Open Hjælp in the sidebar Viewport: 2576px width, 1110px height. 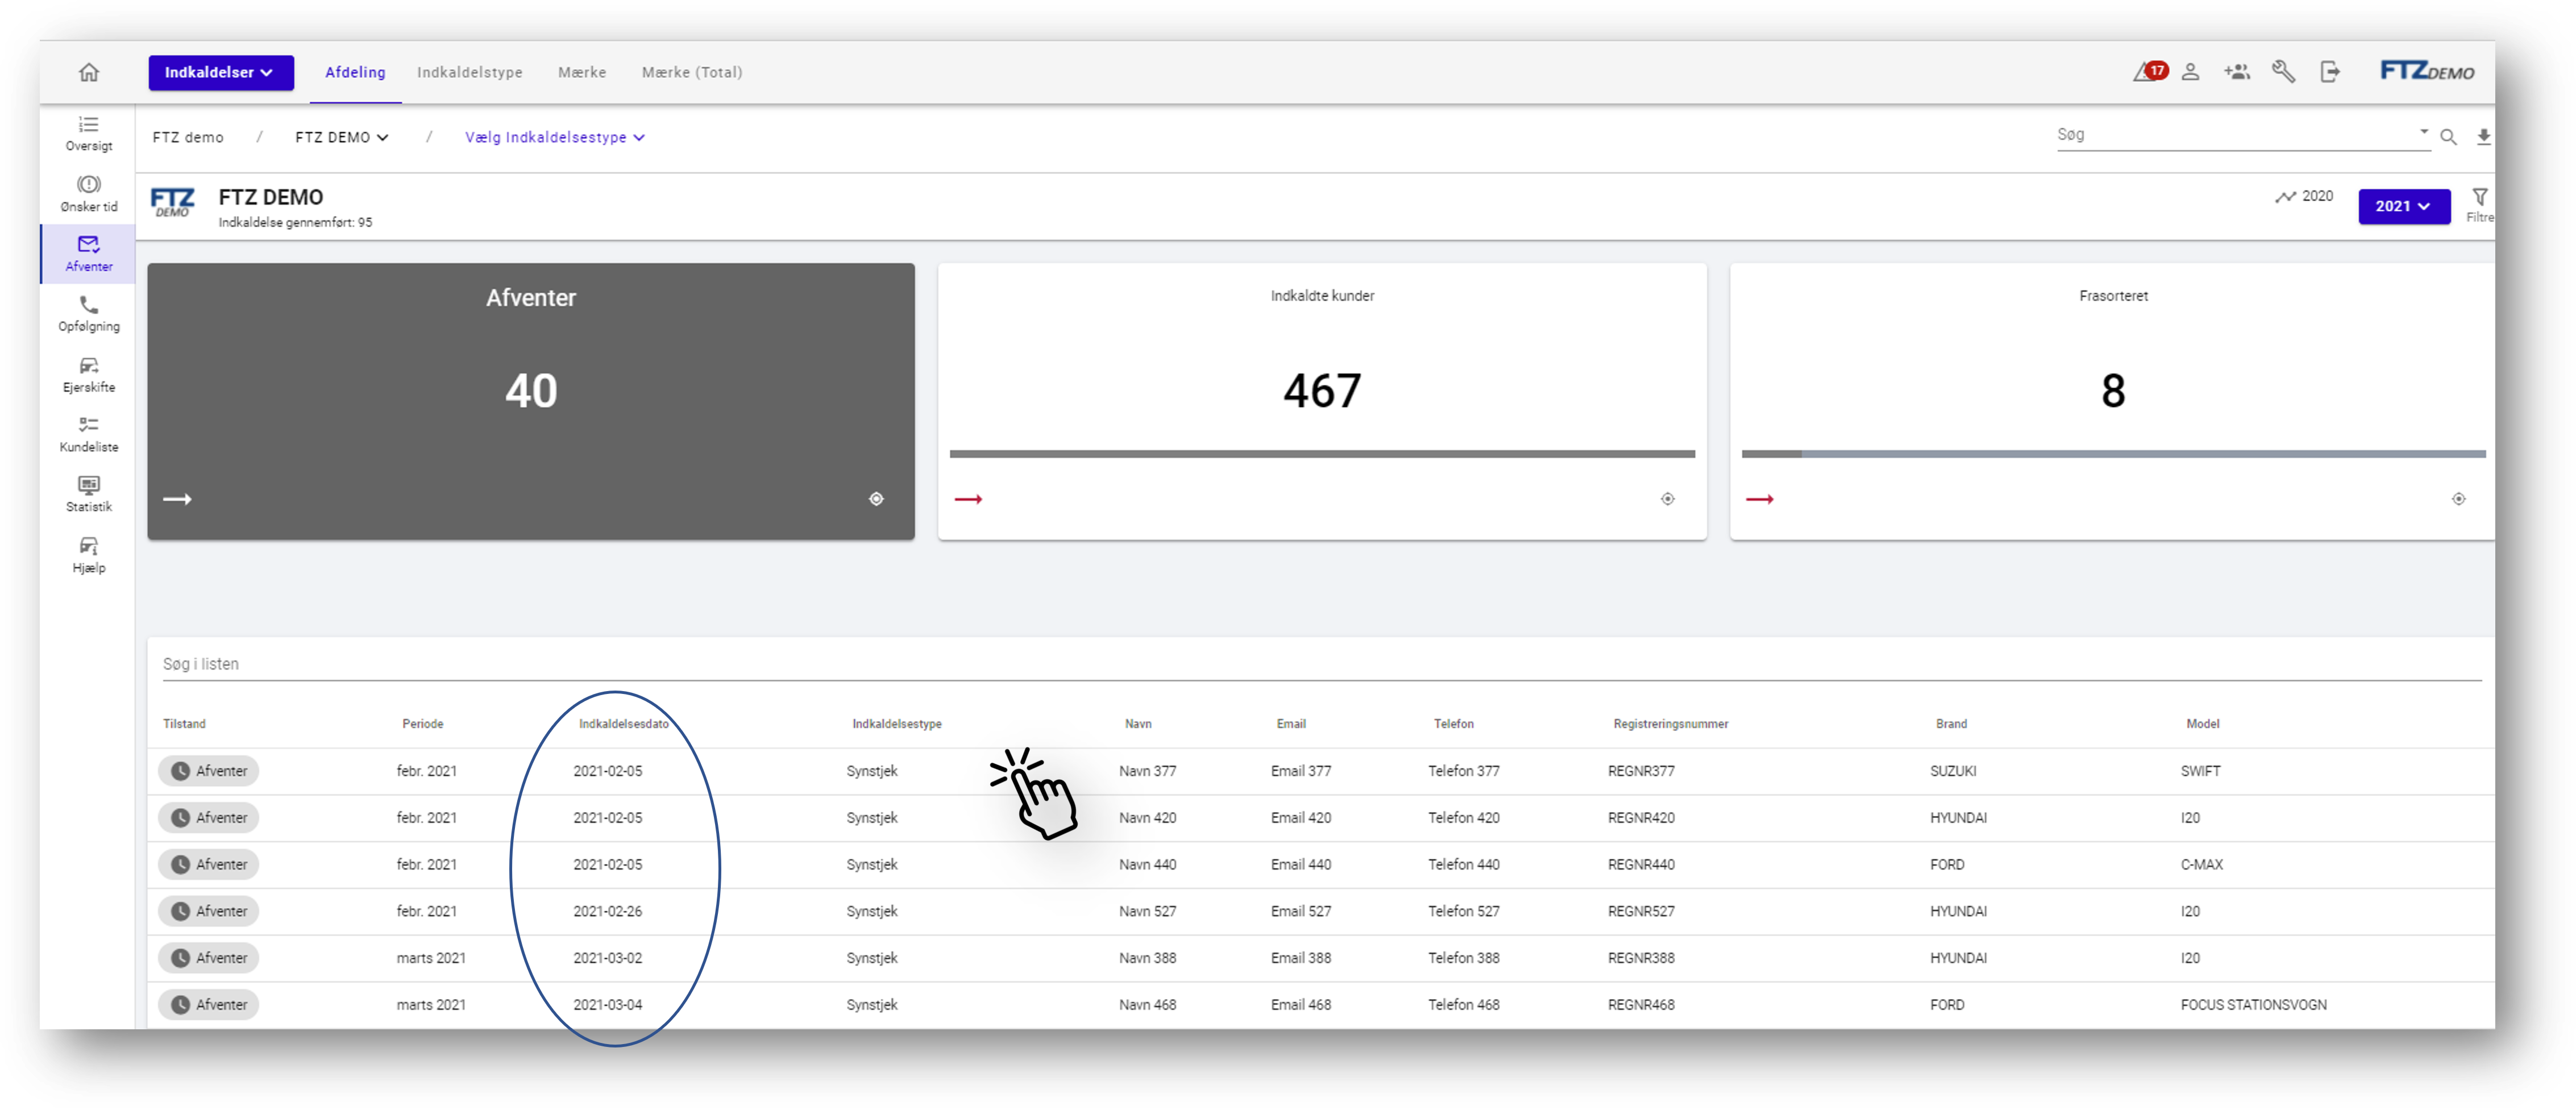(89, 555)
